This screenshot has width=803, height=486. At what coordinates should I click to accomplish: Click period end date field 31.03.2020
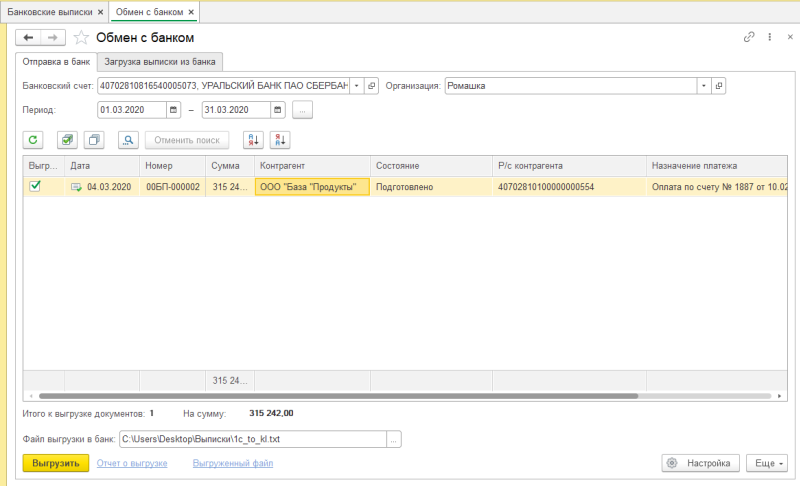tap(236, 110)
